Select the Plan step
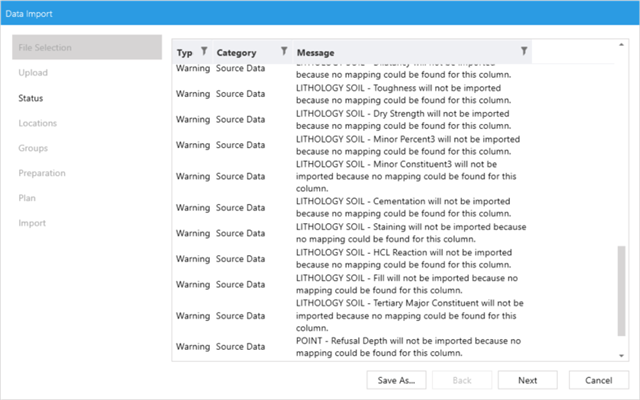The width and height of the screenshot is (640, 400). [x=27, y=198]
